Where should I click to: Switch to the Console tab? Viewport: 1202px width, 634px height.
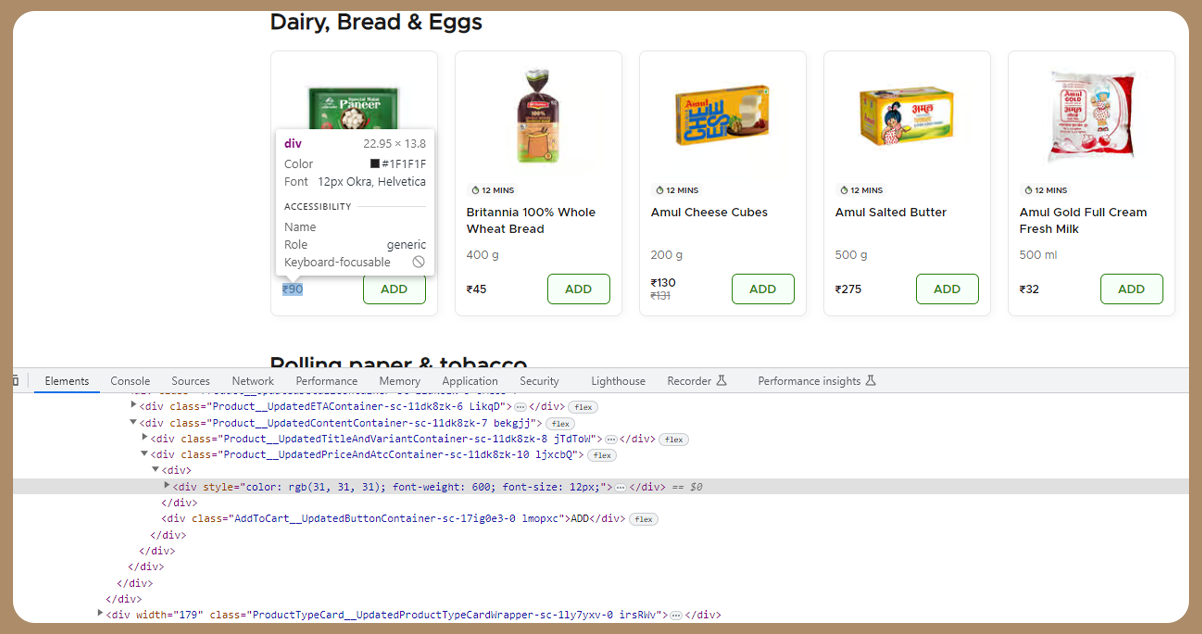coord(130,380)
